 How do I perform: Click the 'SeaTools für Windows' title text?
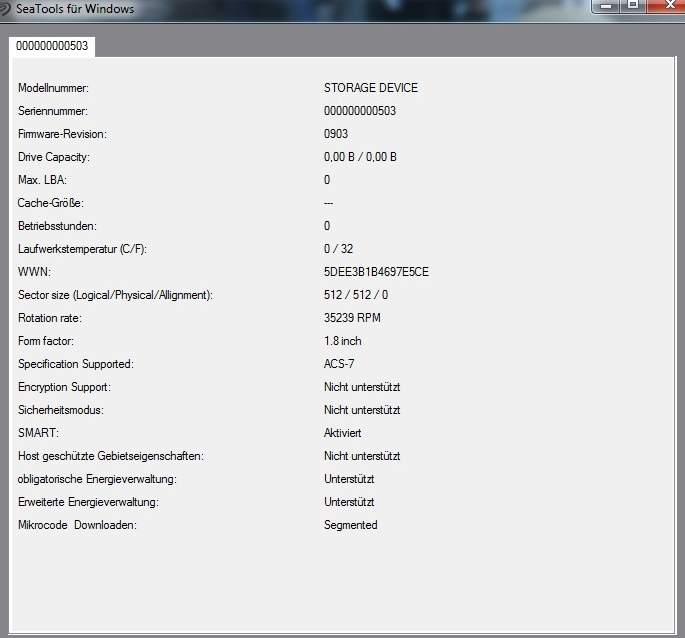pos(75,9)
